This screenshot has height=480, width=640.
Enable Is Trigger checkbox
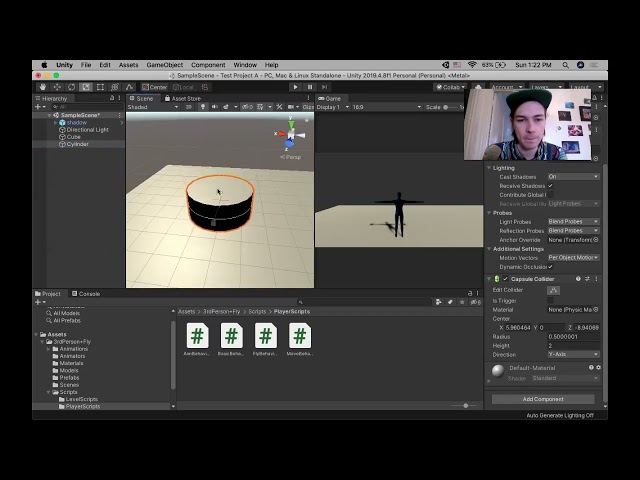pyautogui.click(x=550, y=300)
